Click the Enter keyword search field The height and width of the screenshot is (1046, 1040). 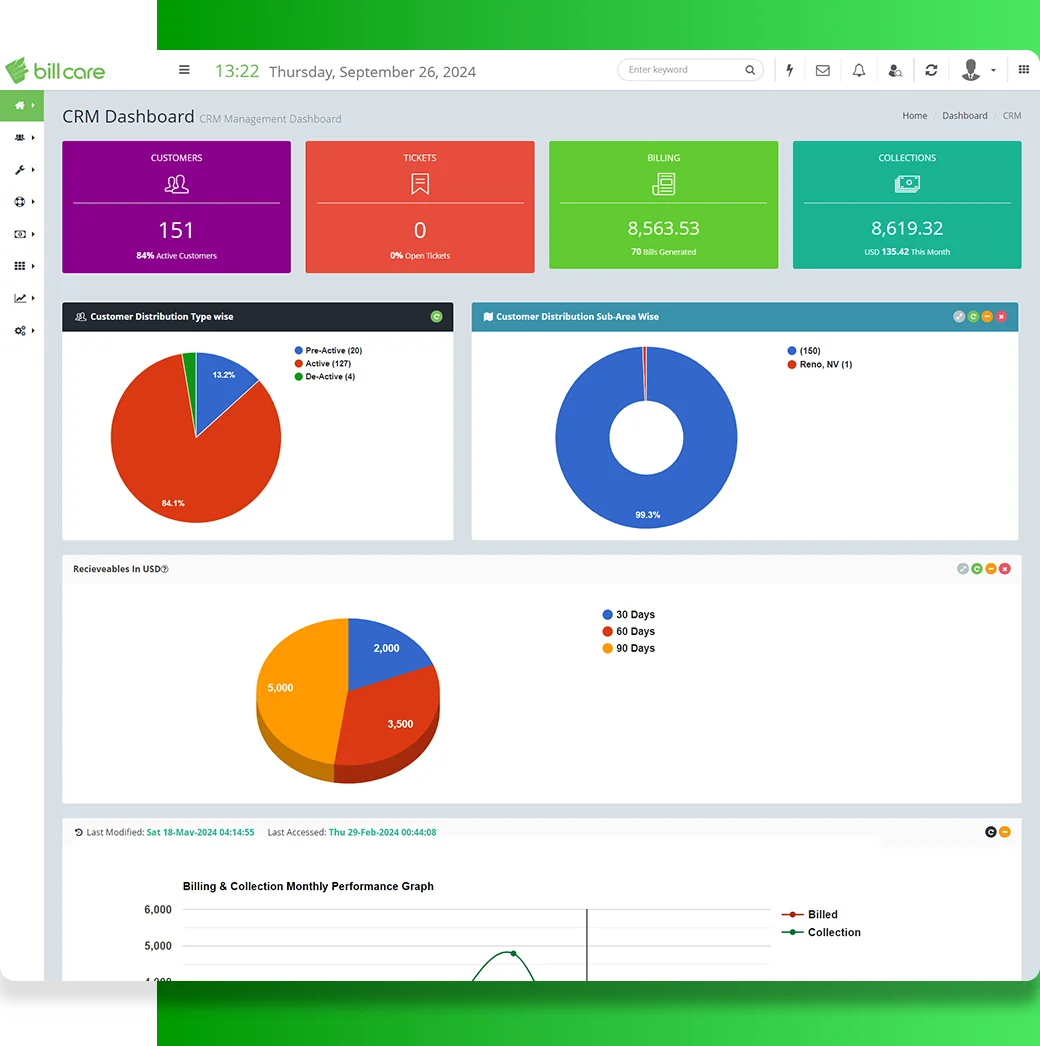coord(682,70)
